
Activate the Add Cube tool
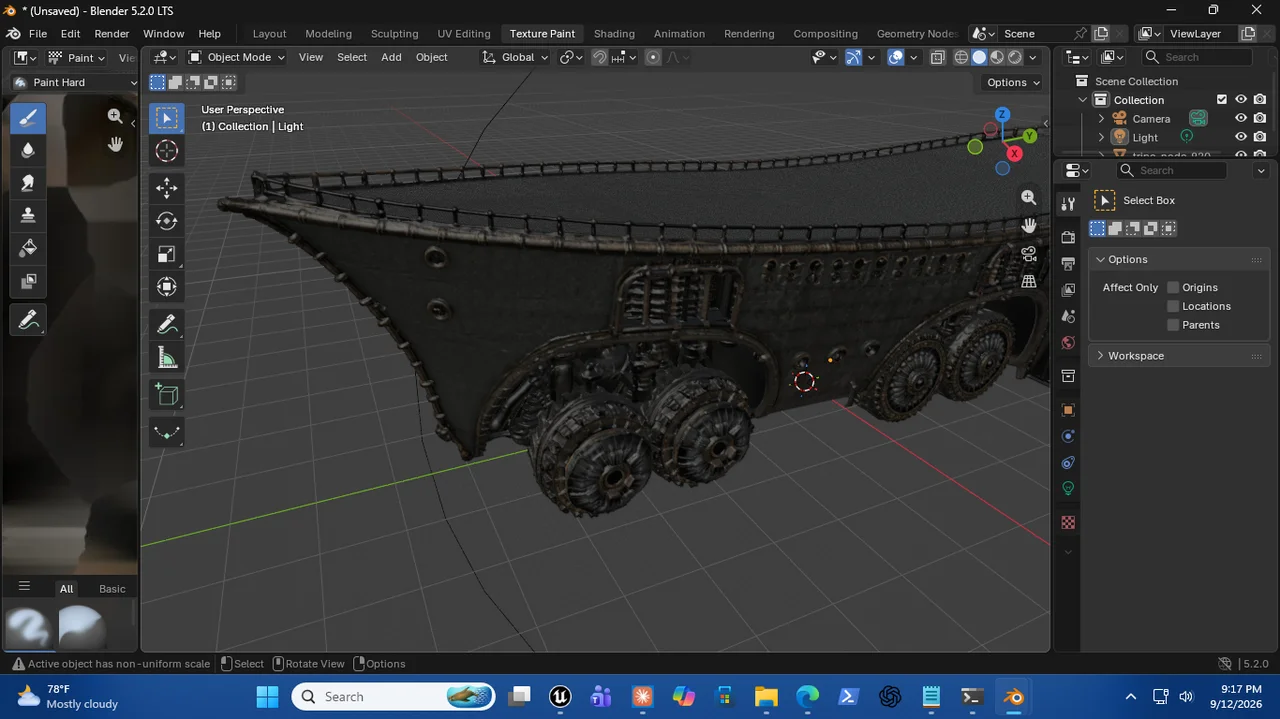tap(167, 394)
